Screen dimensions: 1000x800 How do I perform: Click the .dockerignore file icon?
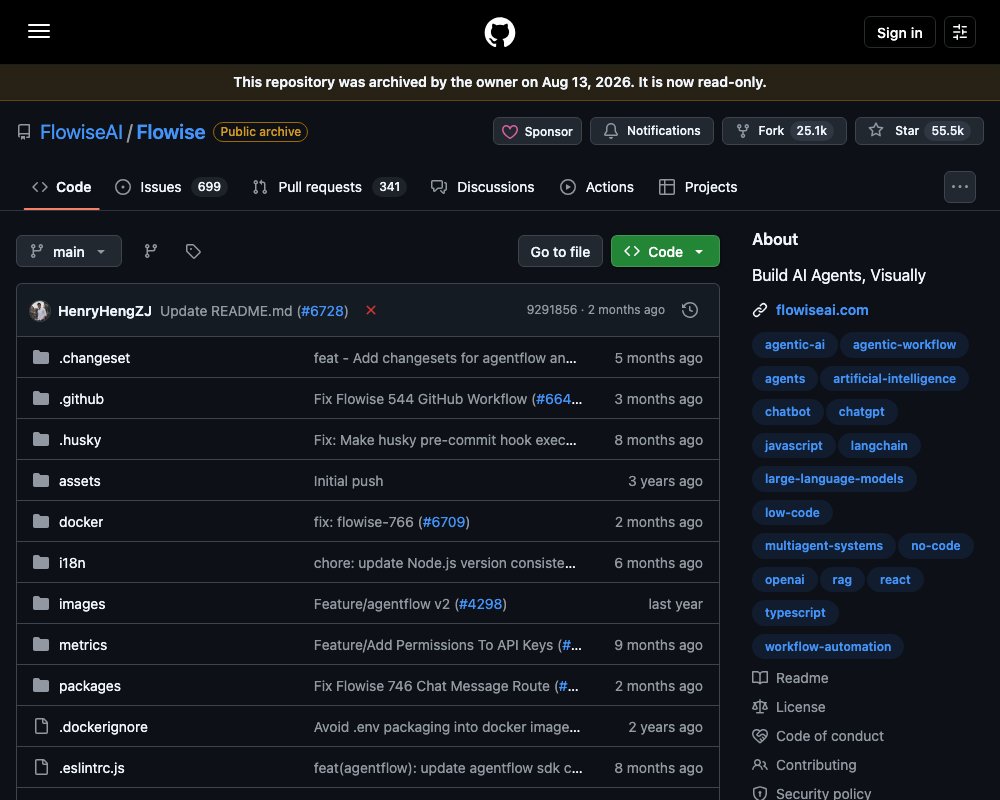pyautogui.click(x=41, y=727)
